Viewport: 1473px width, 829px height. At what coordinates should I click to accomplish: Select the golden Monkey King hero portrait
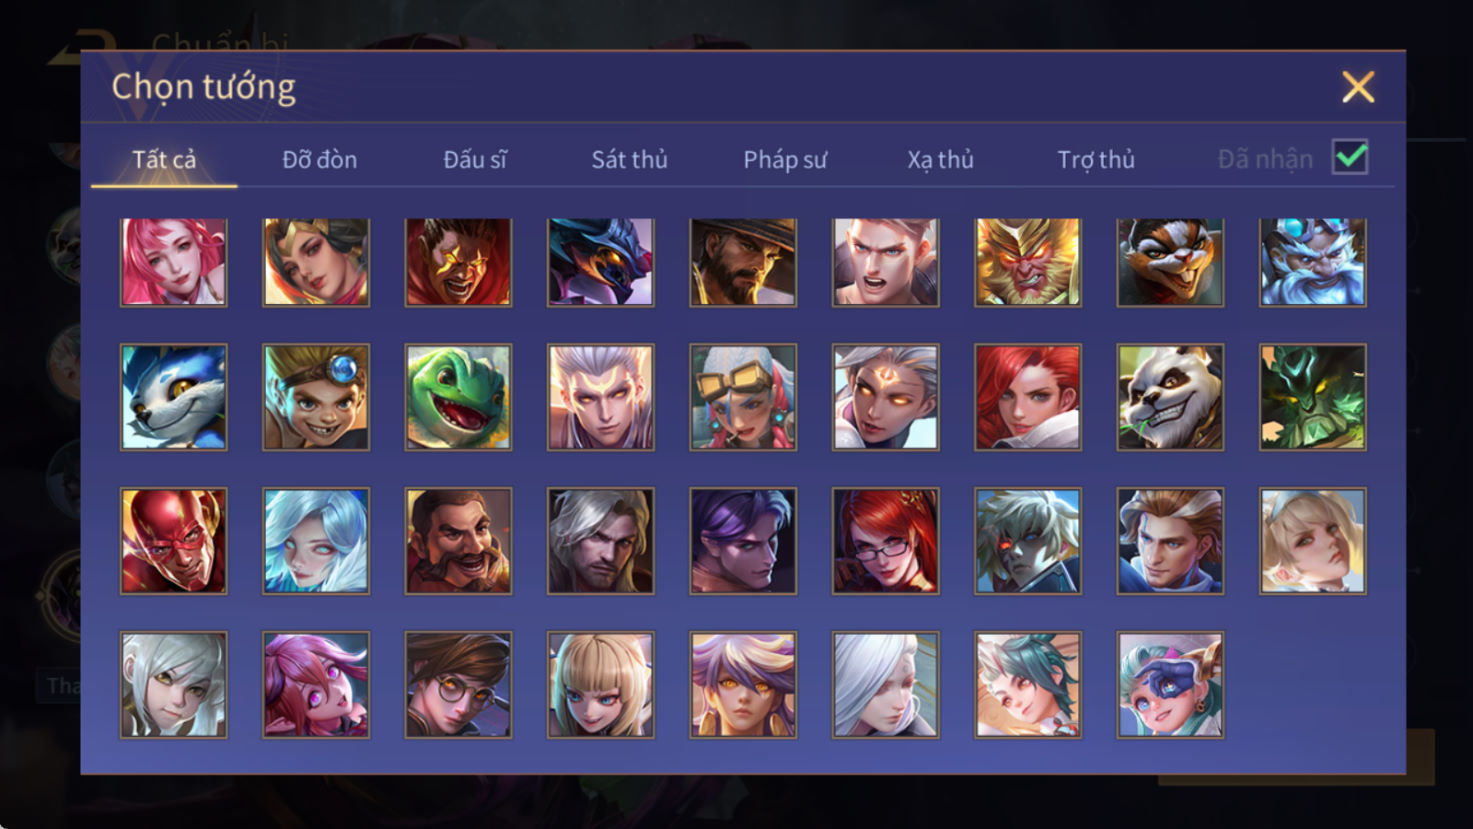[x=1028, y=262]
